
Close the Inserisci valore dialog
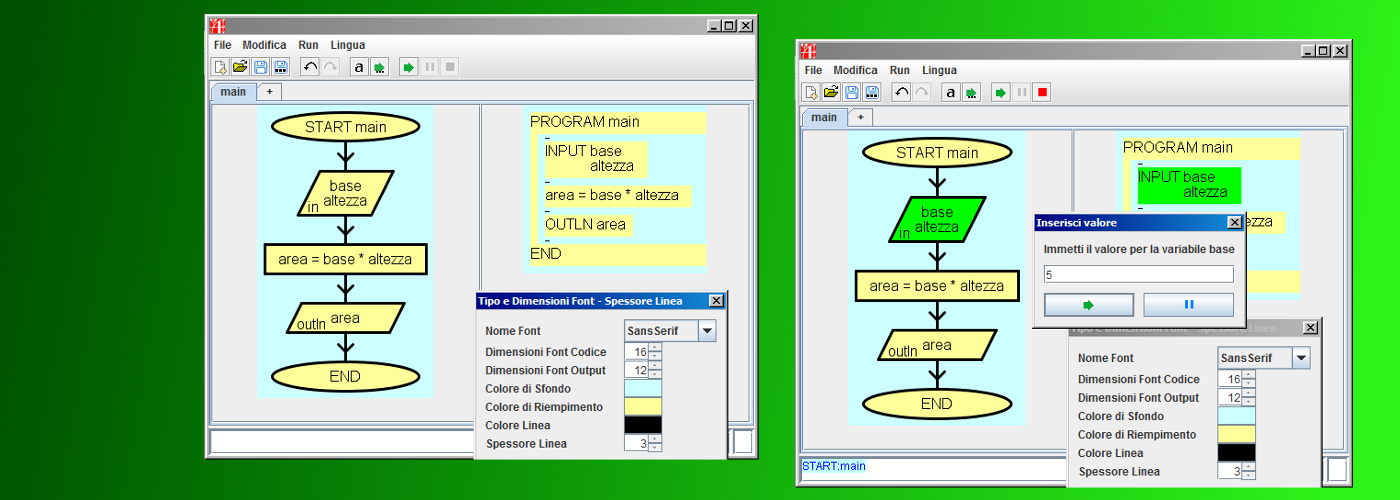point(1234,223)
